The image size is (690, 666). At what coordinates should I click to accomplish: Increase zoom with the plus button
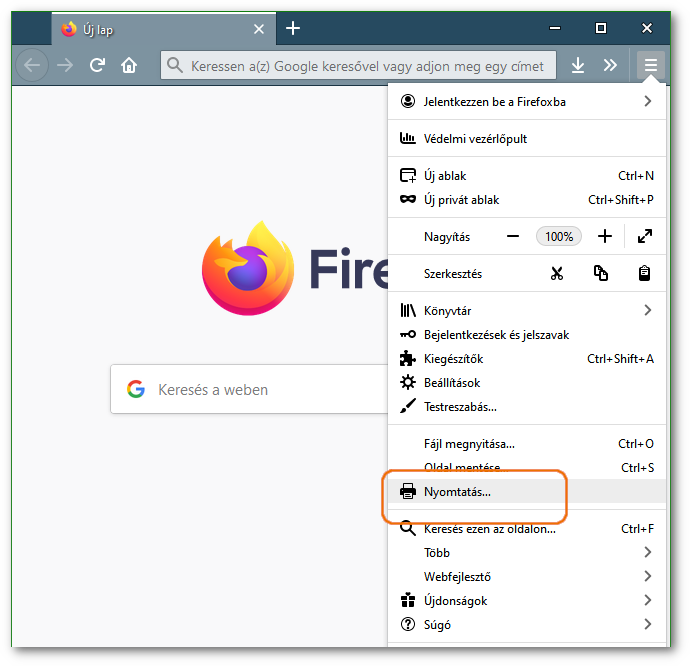tap(605, 236)
